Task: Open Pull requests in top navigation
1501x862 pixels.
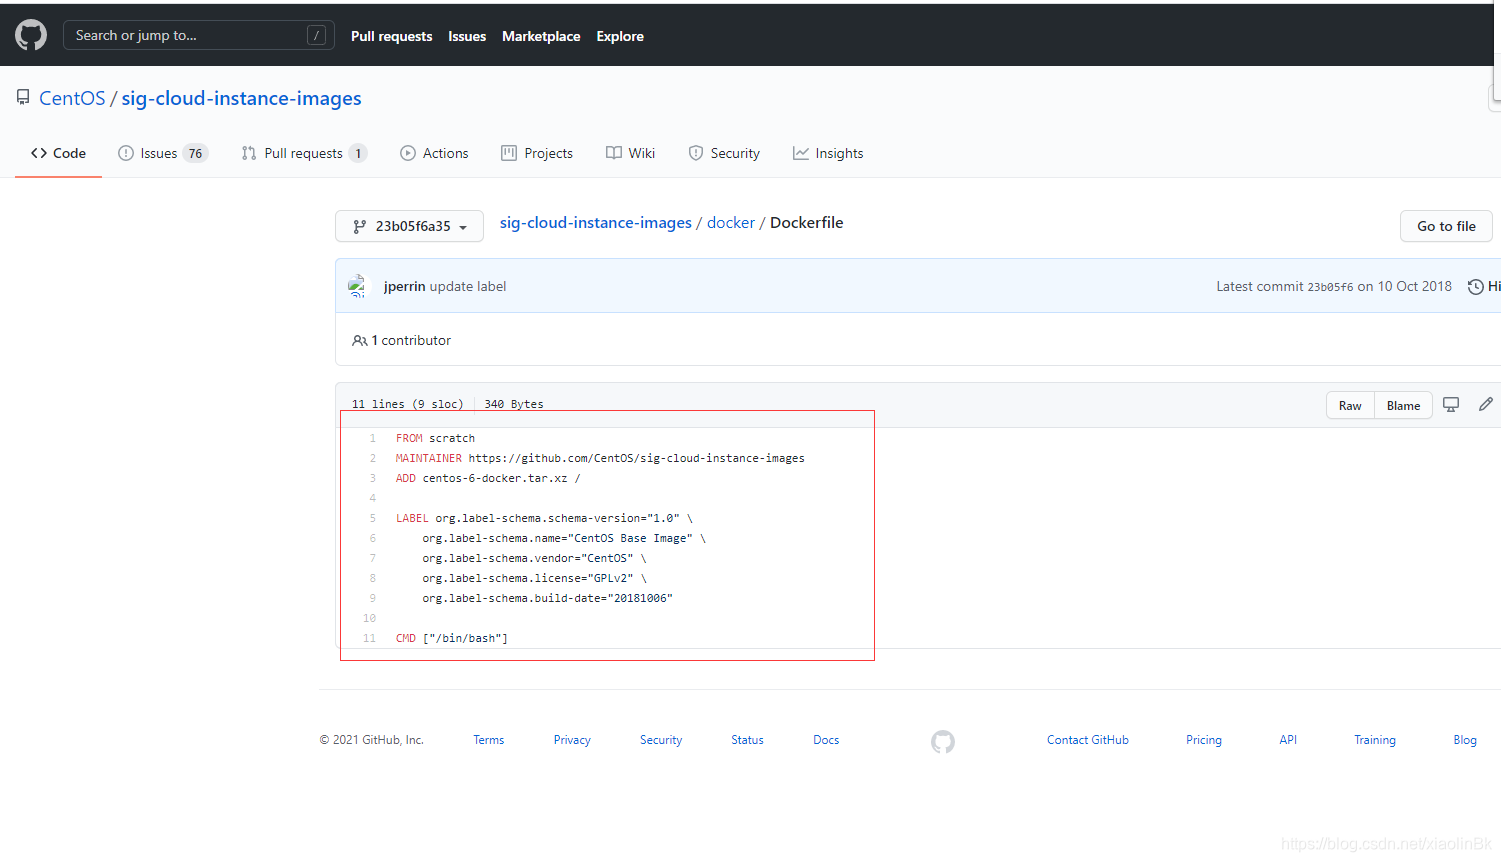Action: point(392,36)
